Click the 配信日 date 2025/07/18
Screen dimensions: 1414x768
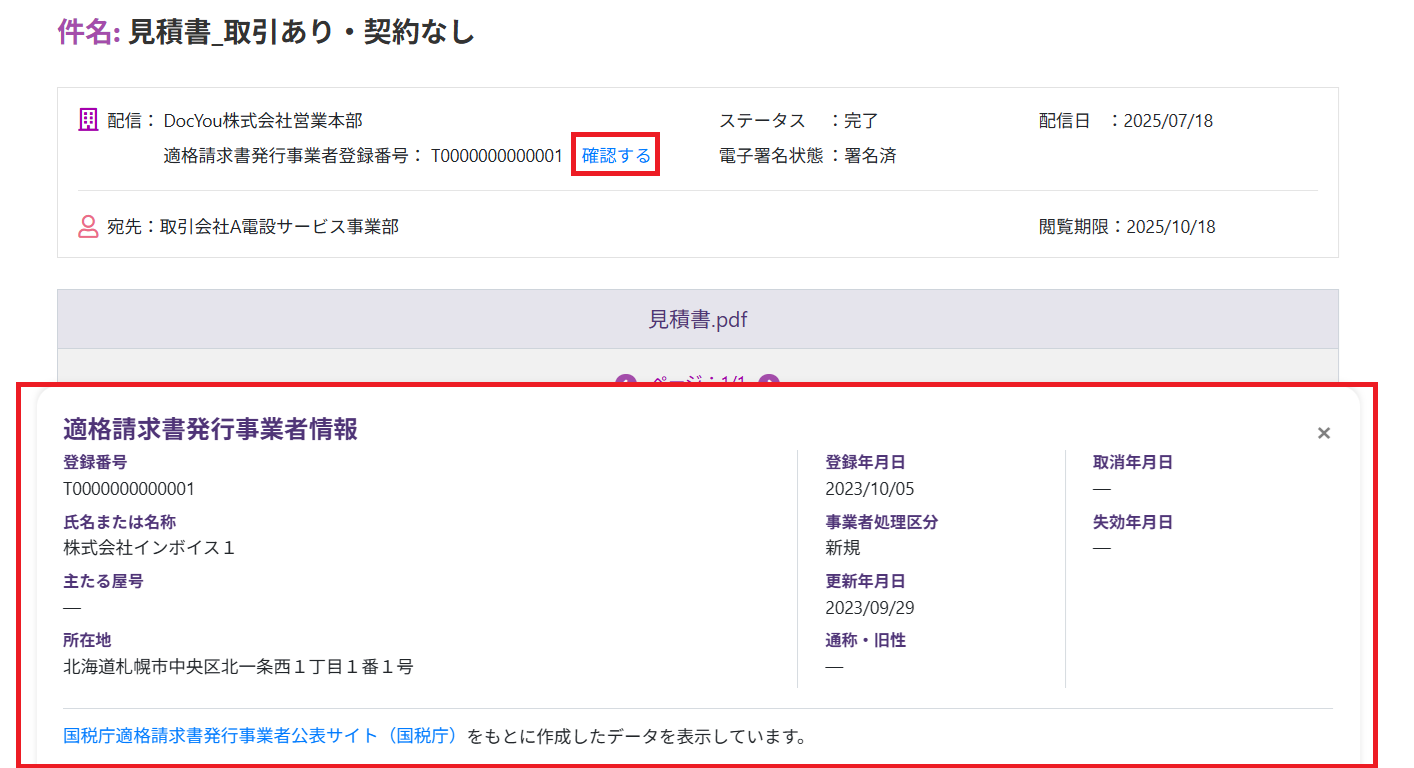(x=1167, y=121)
